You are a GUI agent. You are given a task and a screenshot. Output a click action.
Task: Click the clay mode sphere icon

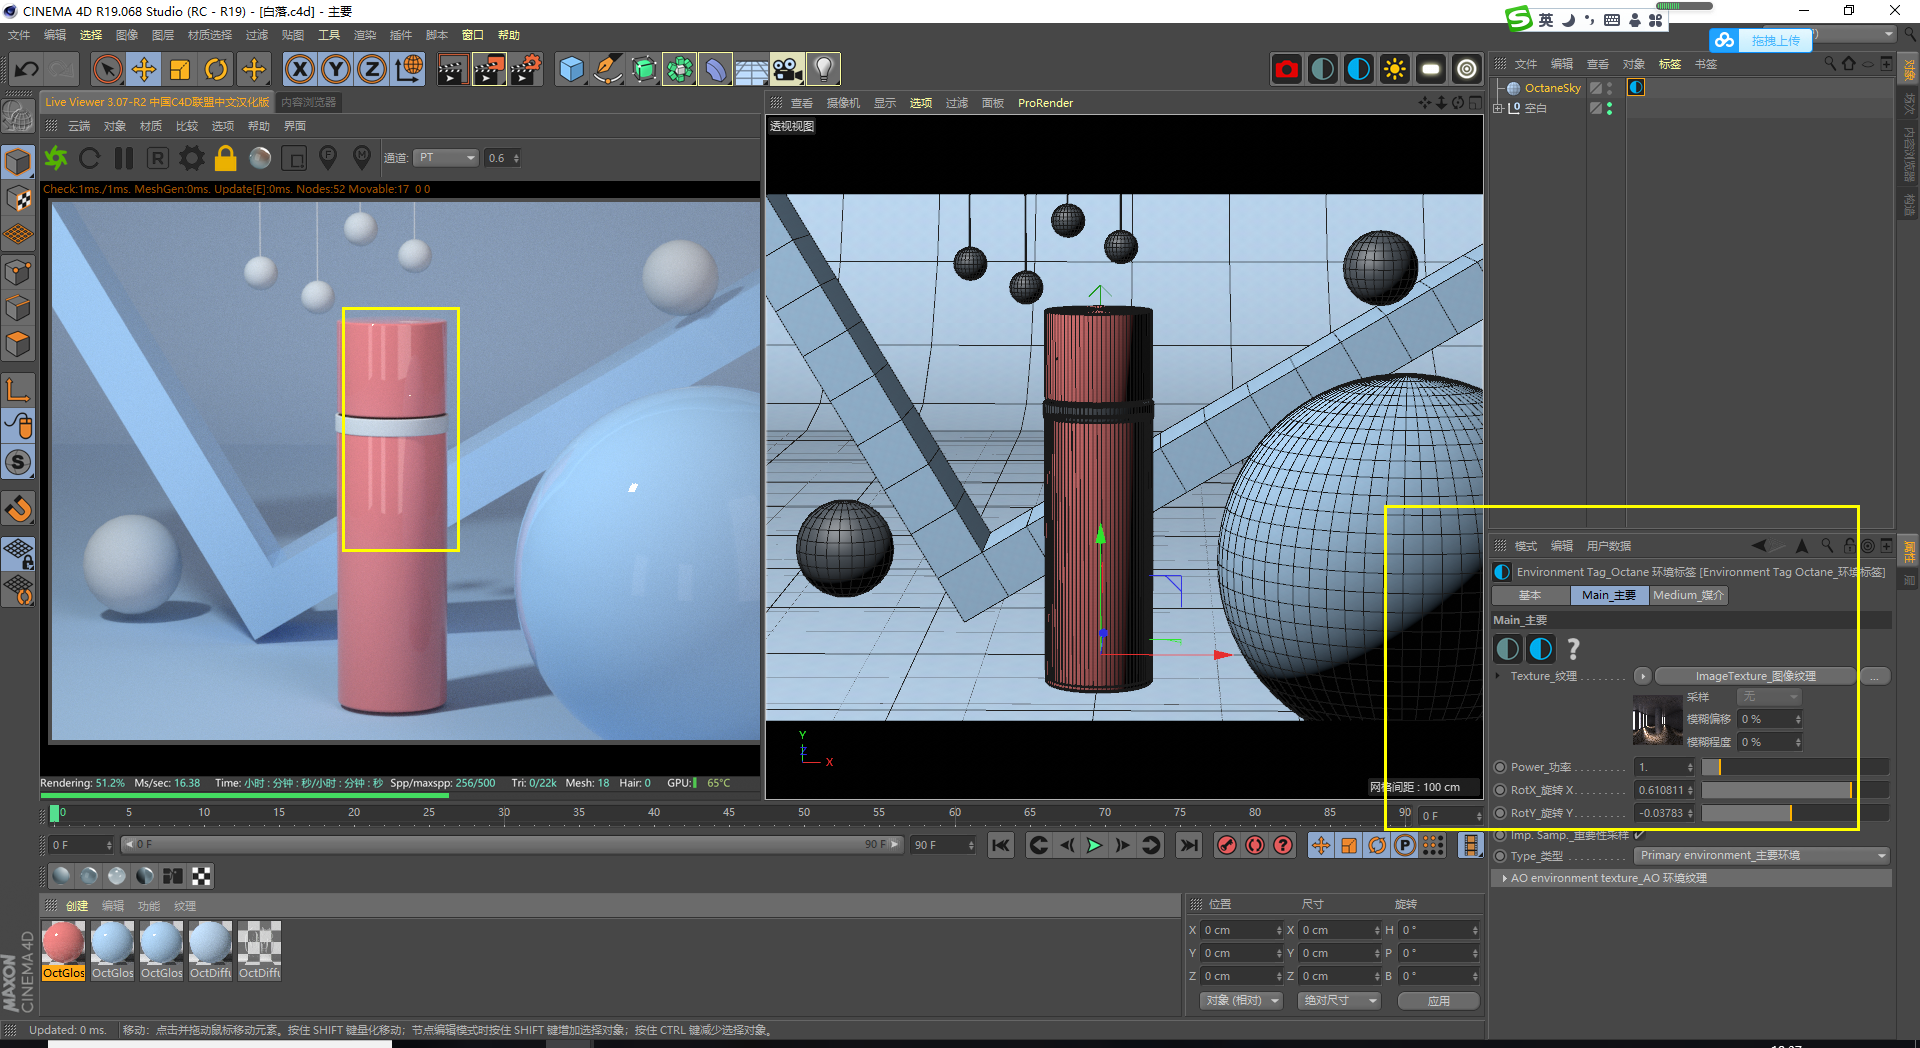(x=260, y=158)
